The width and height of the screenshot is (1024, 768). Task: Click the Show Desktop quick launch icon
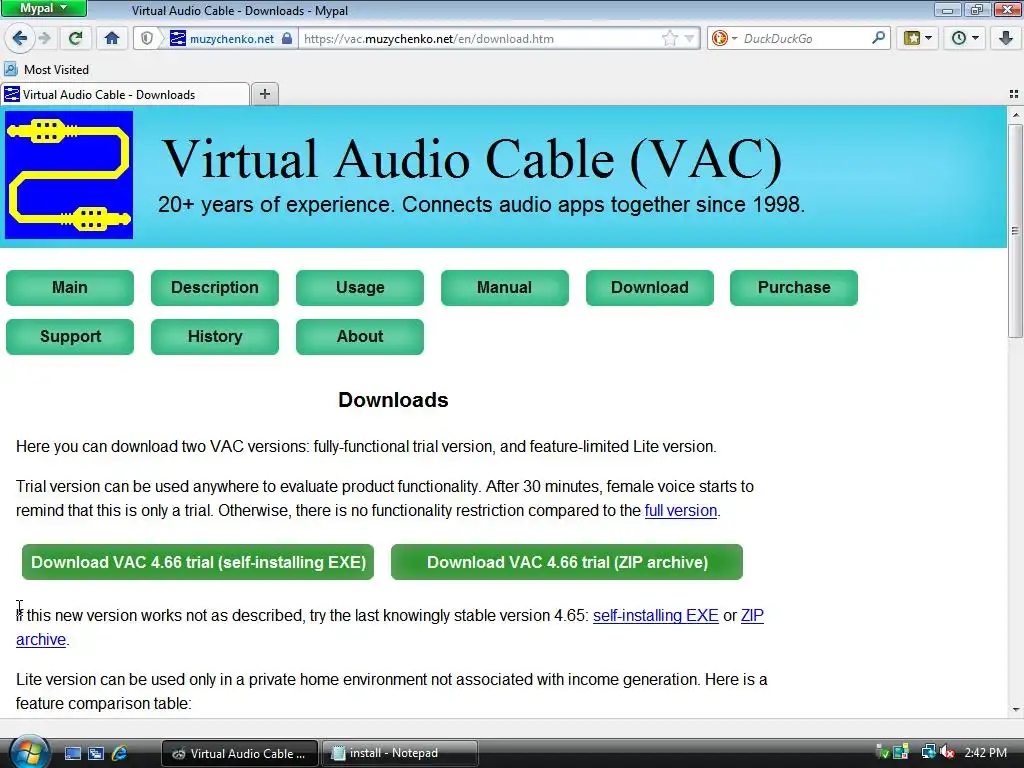(x=72, y=753)
